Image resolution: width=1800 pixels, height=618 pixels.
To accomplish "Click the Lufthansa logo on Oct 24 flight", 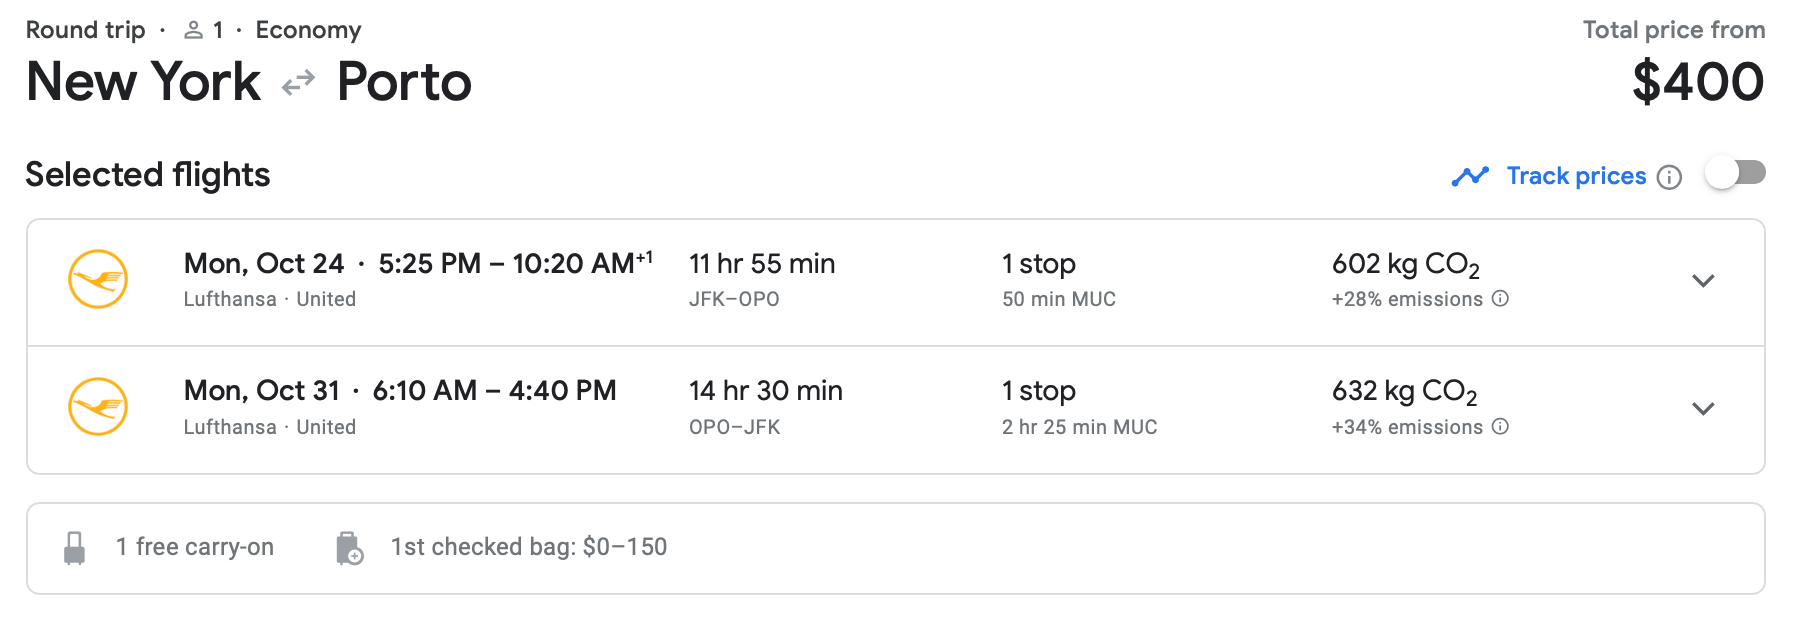I will click(98, 279).
